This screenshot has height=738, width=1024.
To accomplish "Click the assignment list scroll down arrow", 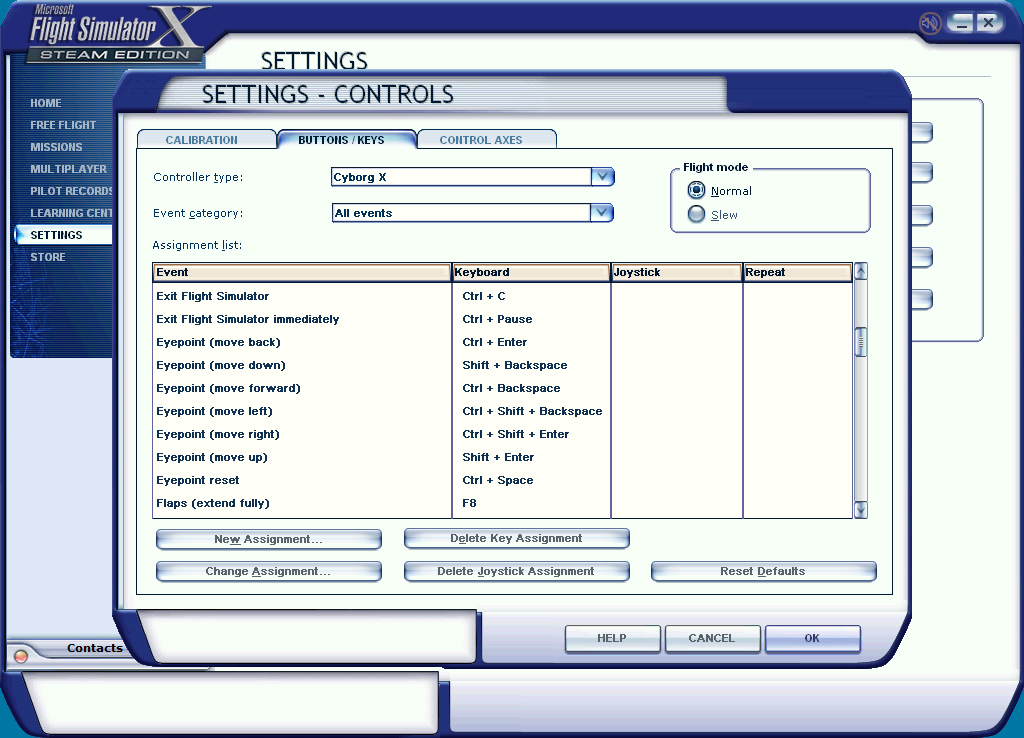I will point(861,510).
